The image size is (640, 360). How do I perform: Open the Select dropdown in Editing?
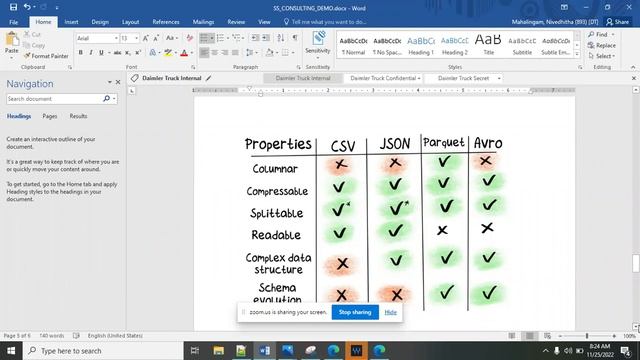pyautogui.click(x=602, y=56)
